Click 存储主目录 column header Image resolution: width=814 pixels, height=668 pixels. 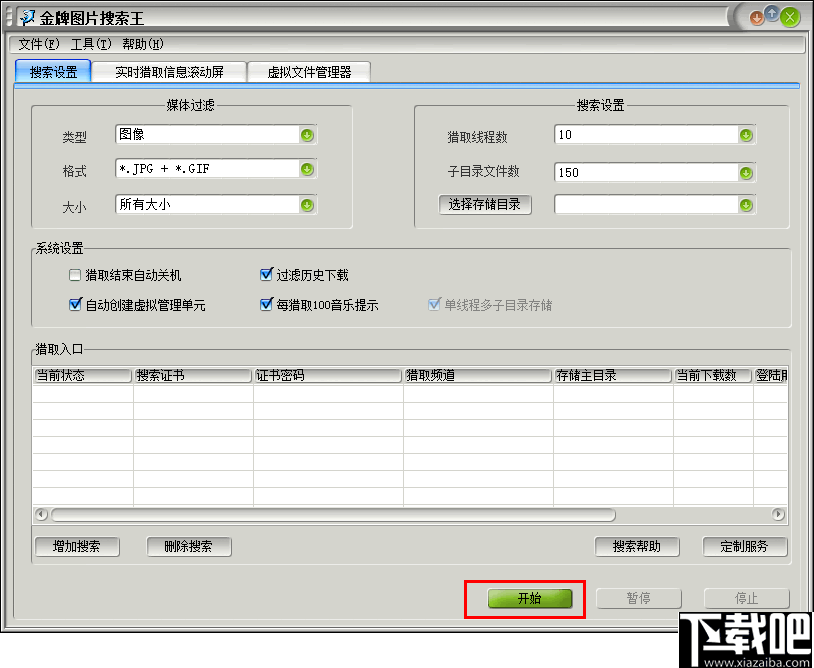(x=613, y=376)
